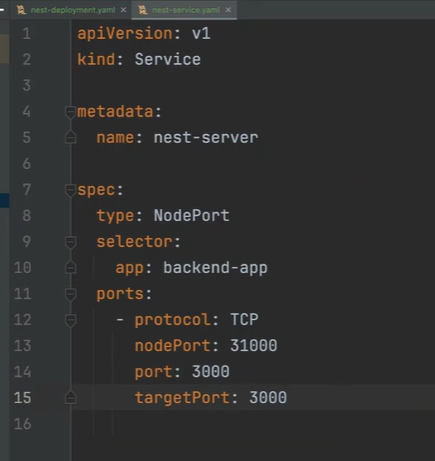435x461 pixels.
Task: Place cursor on 'apiVersion' key
Action: [125, 34]
